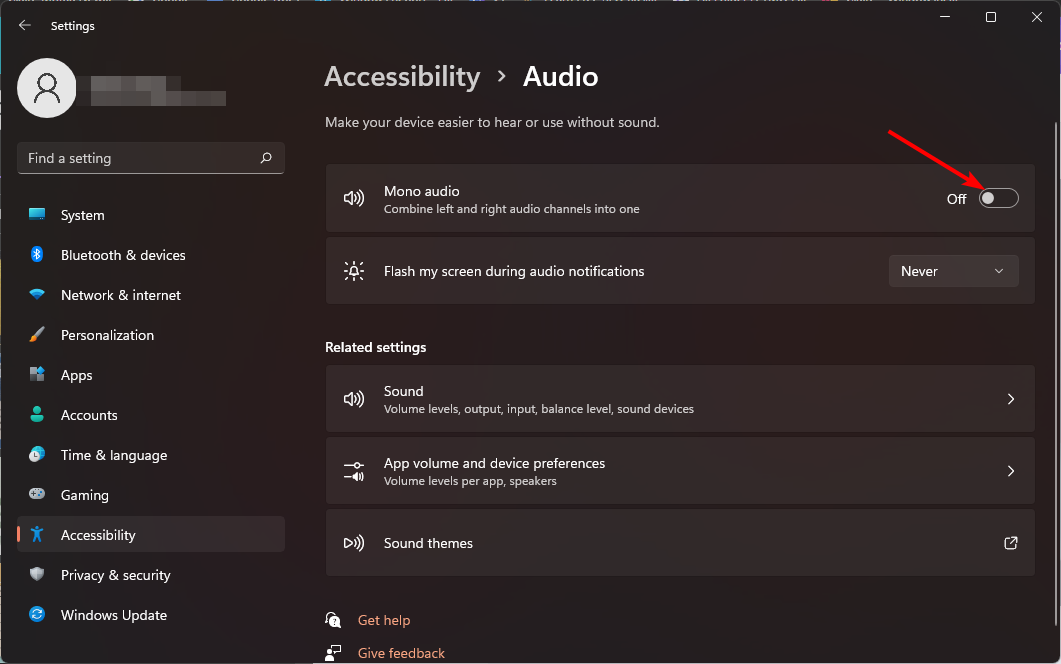
Task: Click the System monitor icon in sidebar
Action: pyautogui.click(x=37, y=215)
